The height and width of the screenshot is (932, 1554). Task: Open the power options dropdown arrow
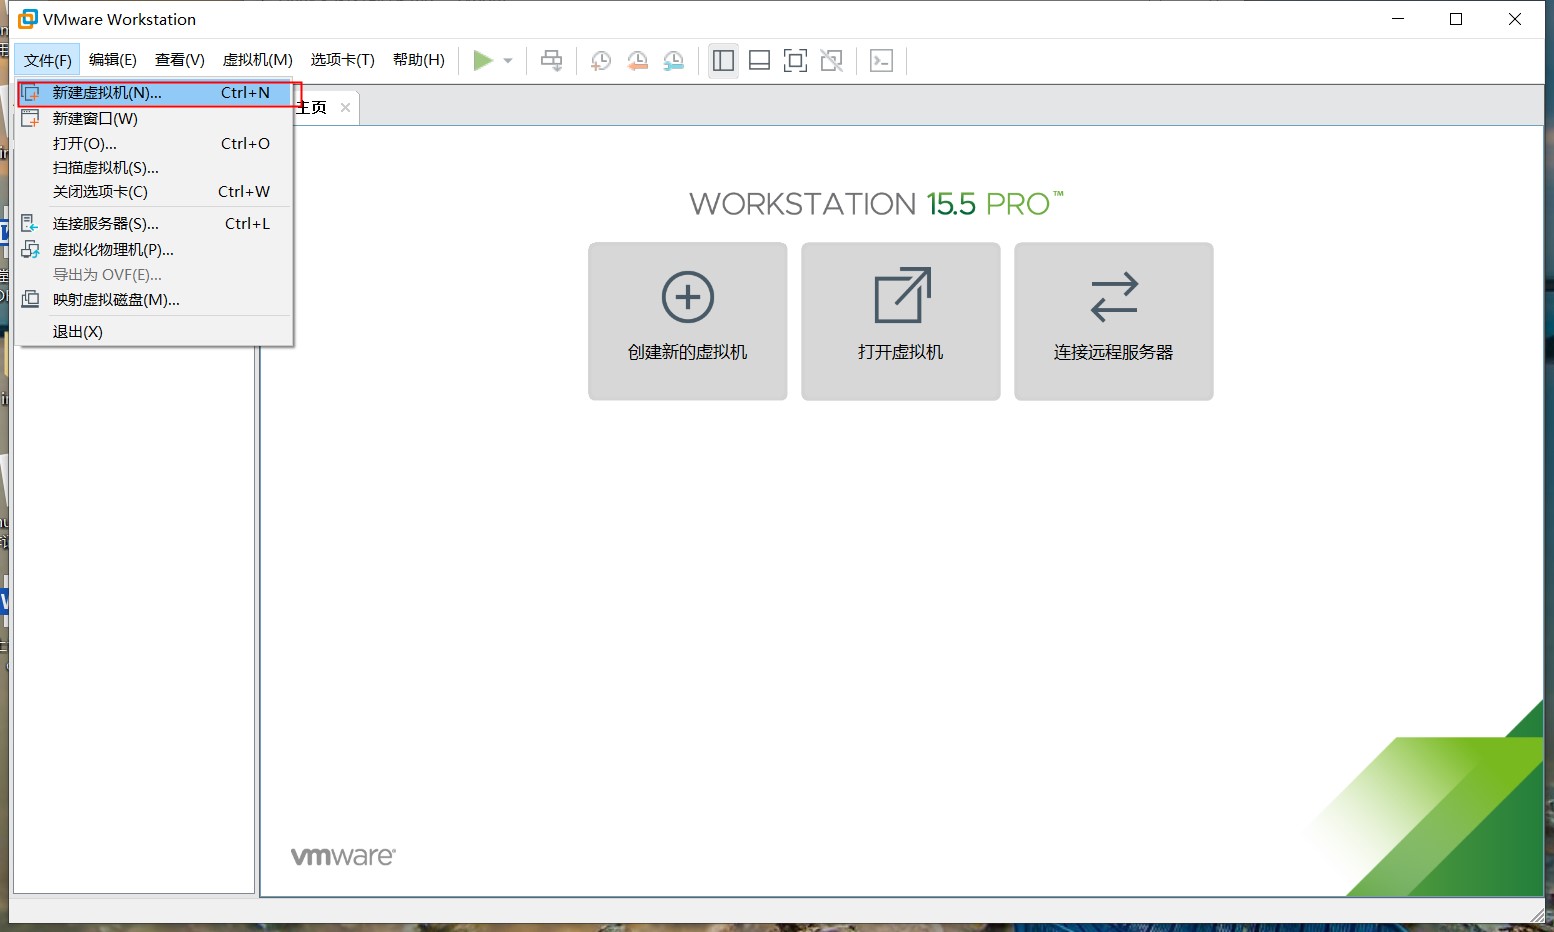tap(508, 61)
